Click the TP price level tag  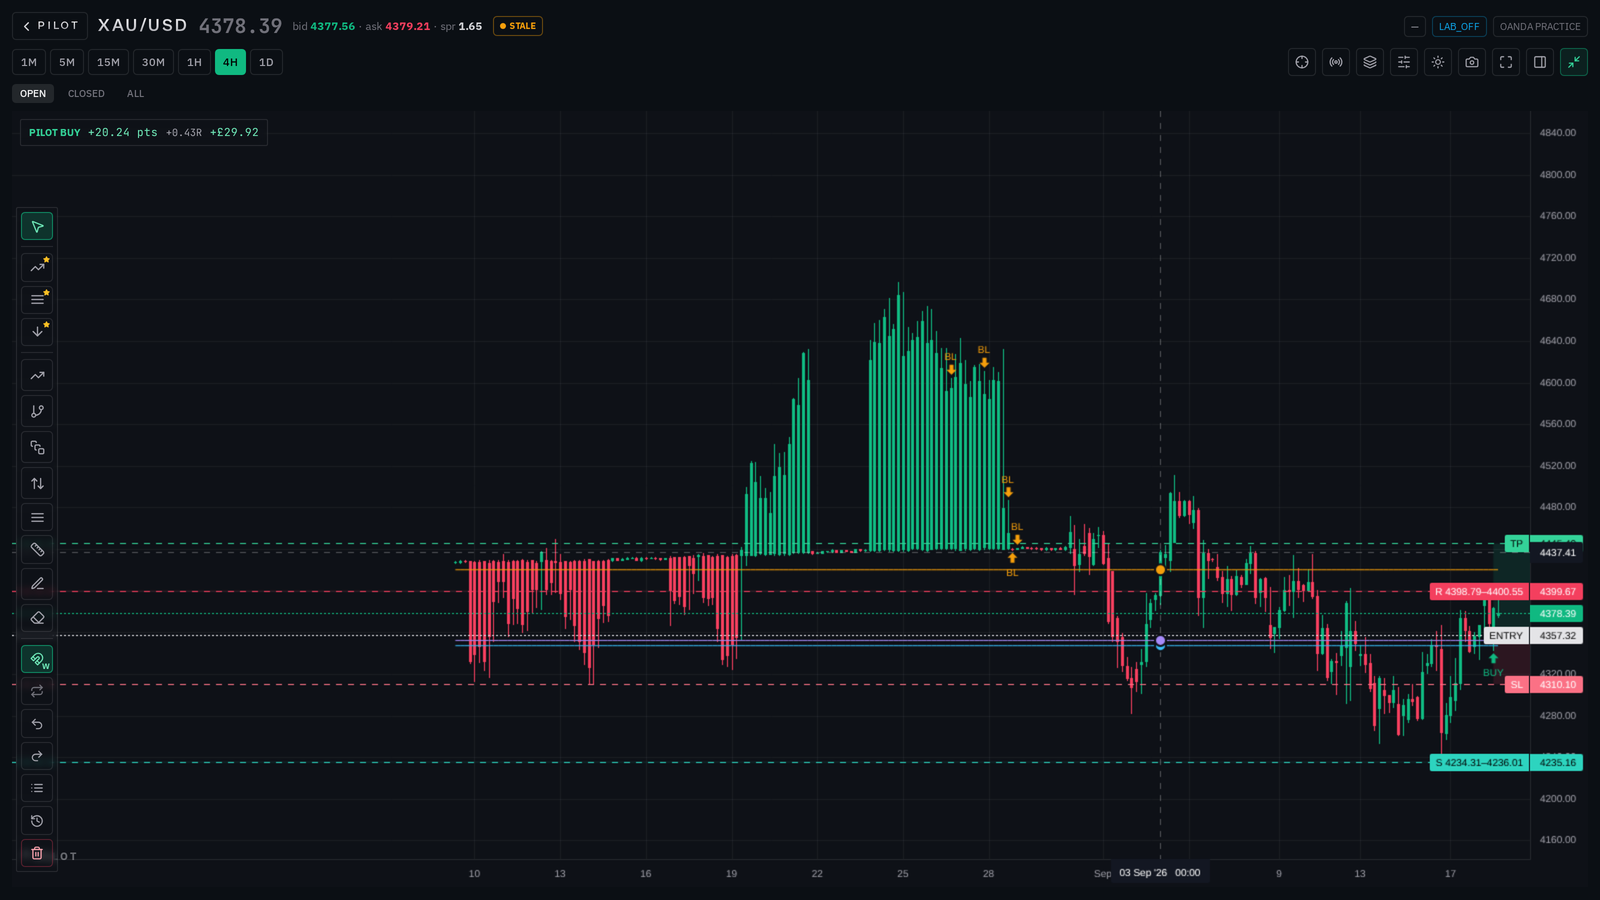[1517, 544]
